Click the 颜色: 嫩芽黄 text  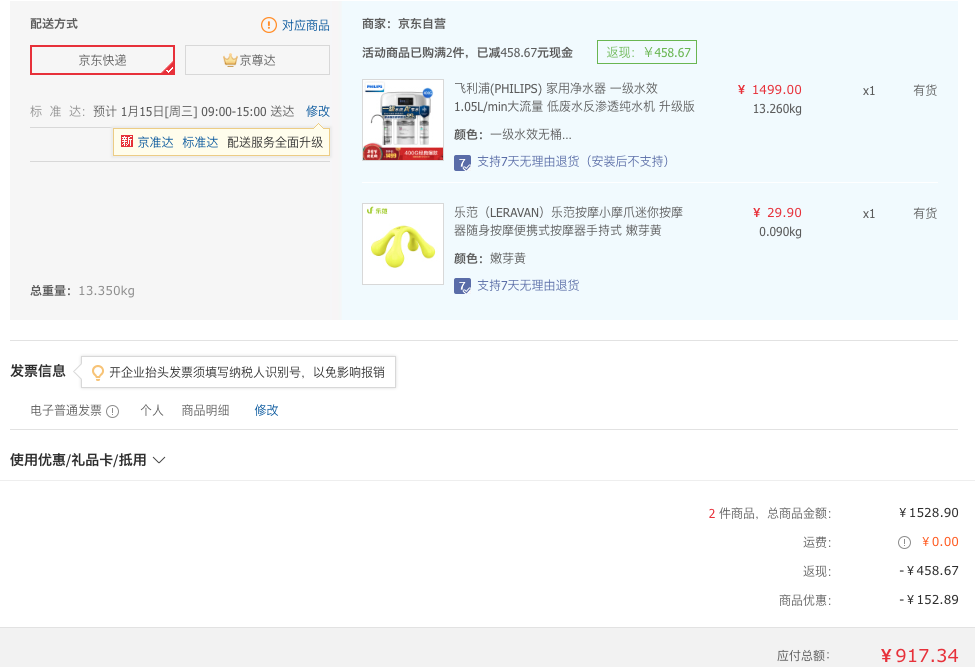[490, 259]
